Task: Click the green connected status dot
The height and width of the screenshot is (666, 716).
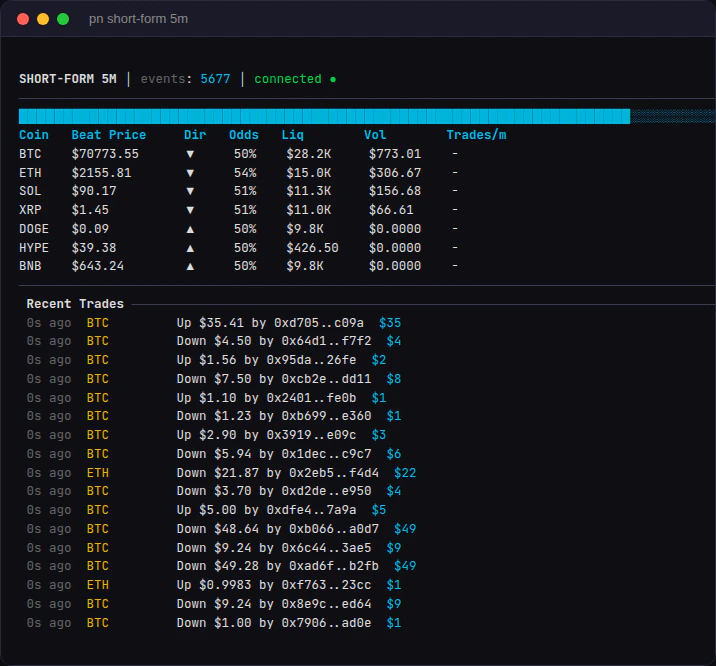Action: click(x=333, y=79)
